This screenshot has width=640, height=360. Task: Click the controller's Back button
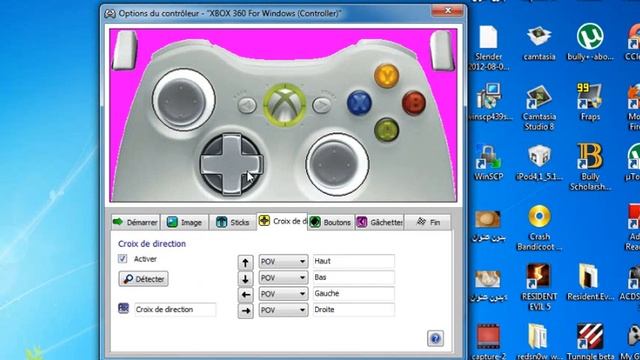pos(247,106)
